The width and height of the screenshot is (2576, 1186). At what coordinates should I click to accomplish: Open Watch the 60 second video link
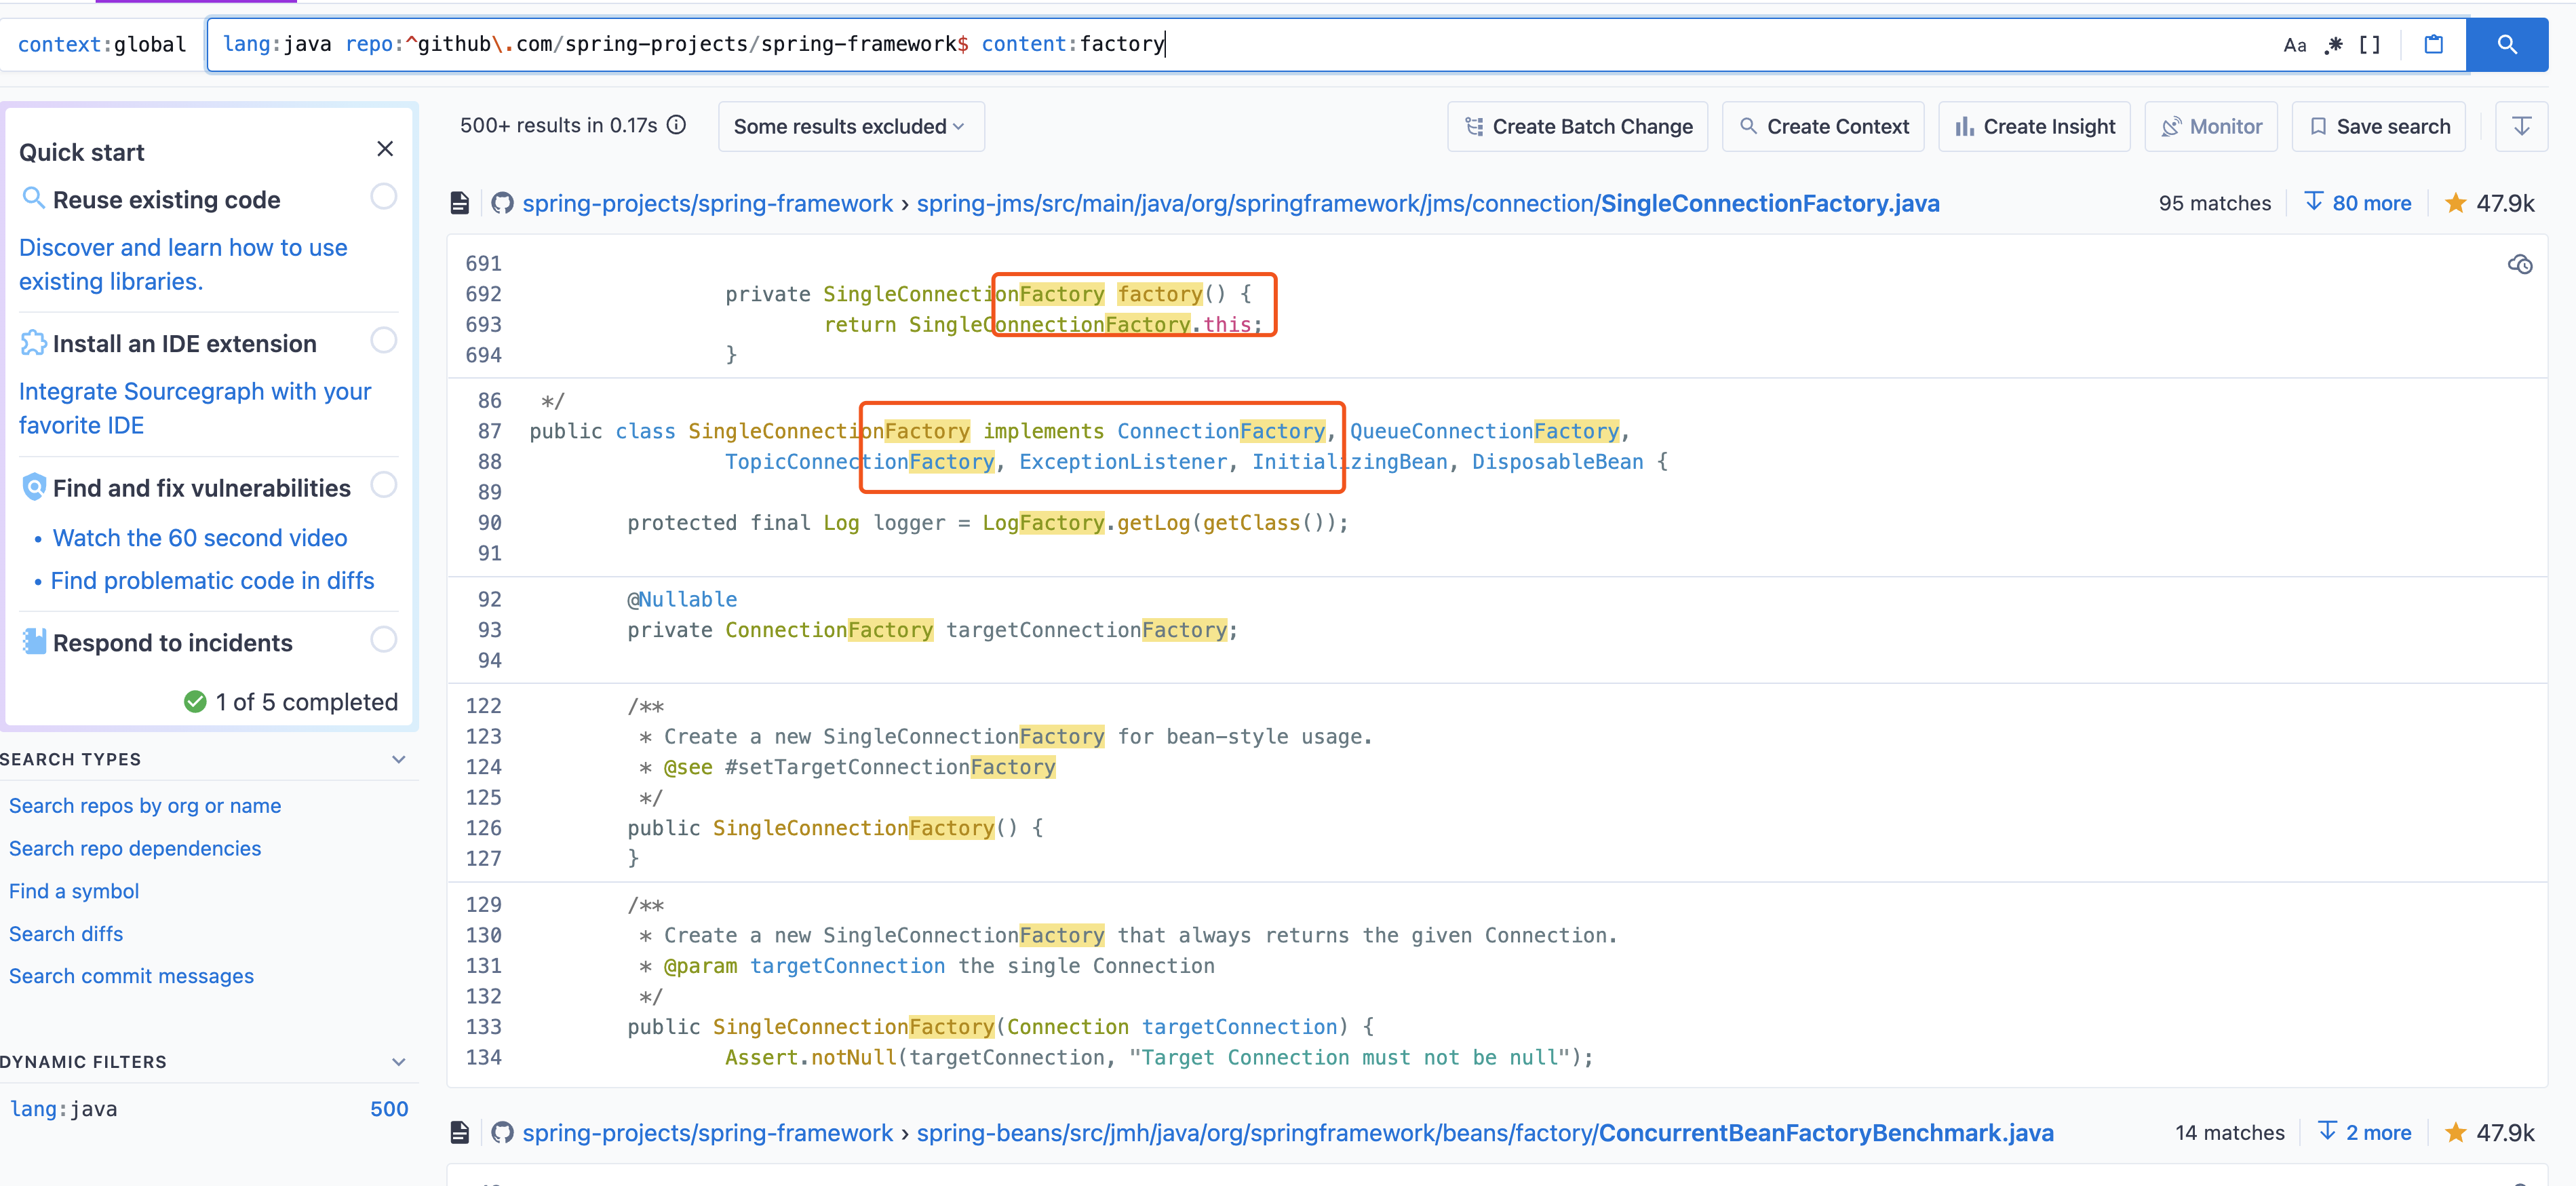coord(200,538)
